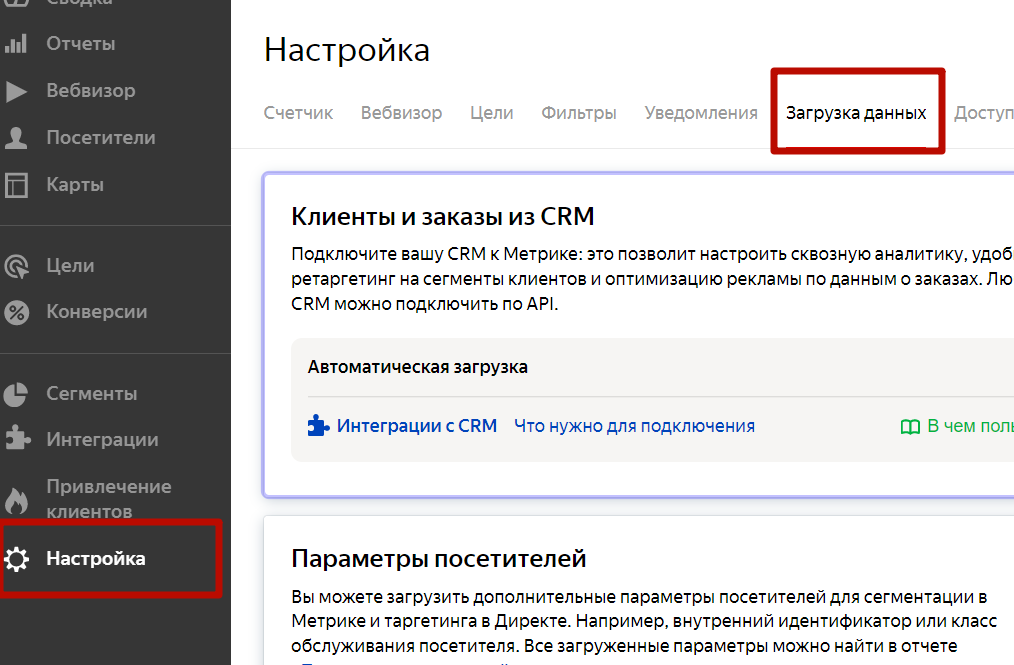1014x665 pixels.
Task: Switch to the Вебвизор settings tab
Action: 402,113
